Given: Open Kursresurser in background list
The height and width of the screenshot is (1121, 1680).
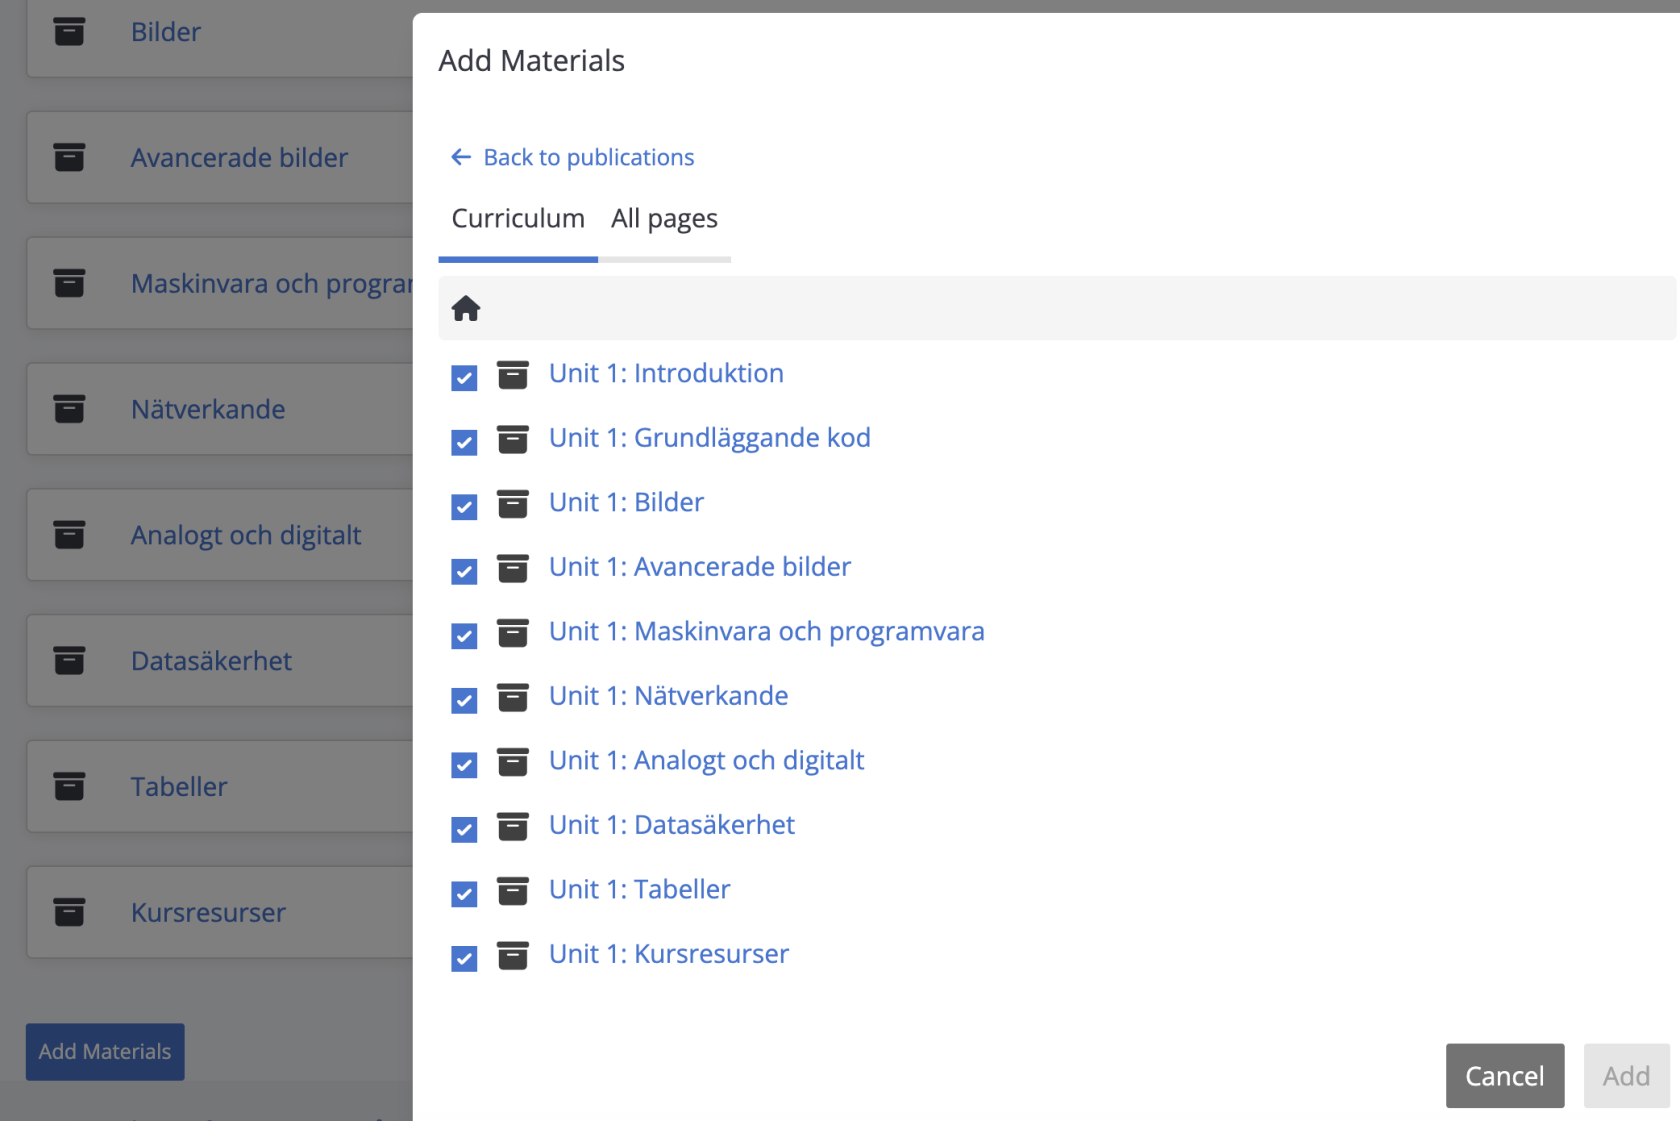Looking at the screenshot, I should (x=208, y=913).
